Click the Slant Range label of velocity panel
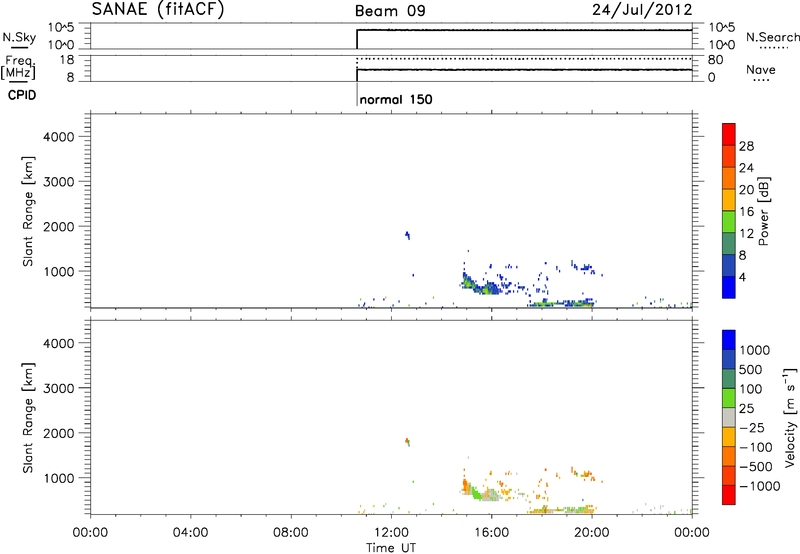The height and width of the screenshot is (554, 800). [x=28, y=418]
